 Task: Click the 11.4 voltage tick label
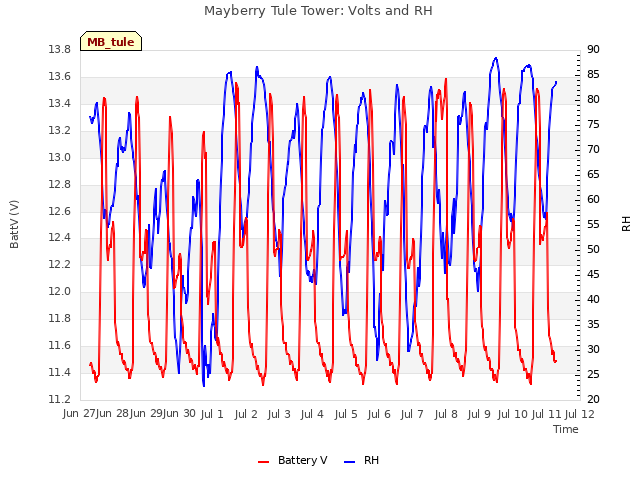60,372
